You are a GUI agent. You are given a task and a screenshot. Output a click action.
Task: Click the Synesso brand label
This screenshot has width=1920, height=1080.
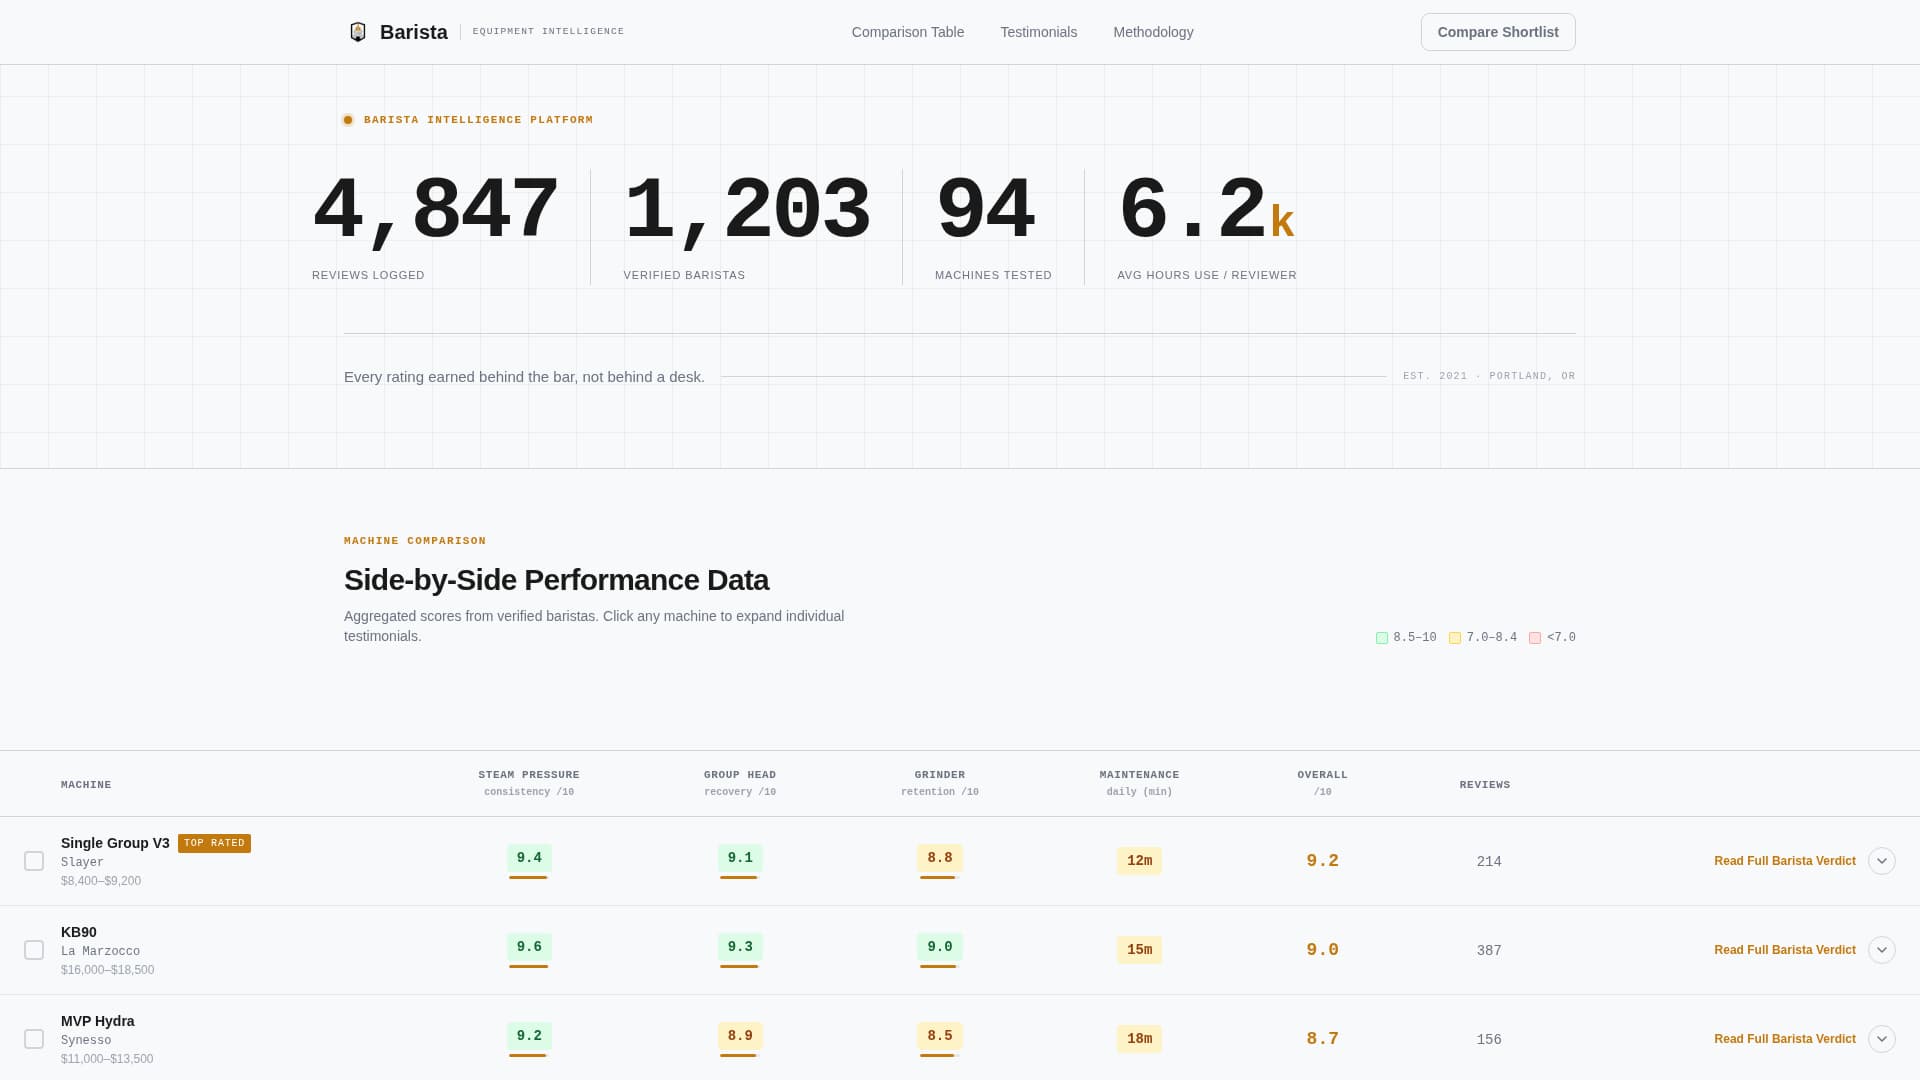[86, 1040]
